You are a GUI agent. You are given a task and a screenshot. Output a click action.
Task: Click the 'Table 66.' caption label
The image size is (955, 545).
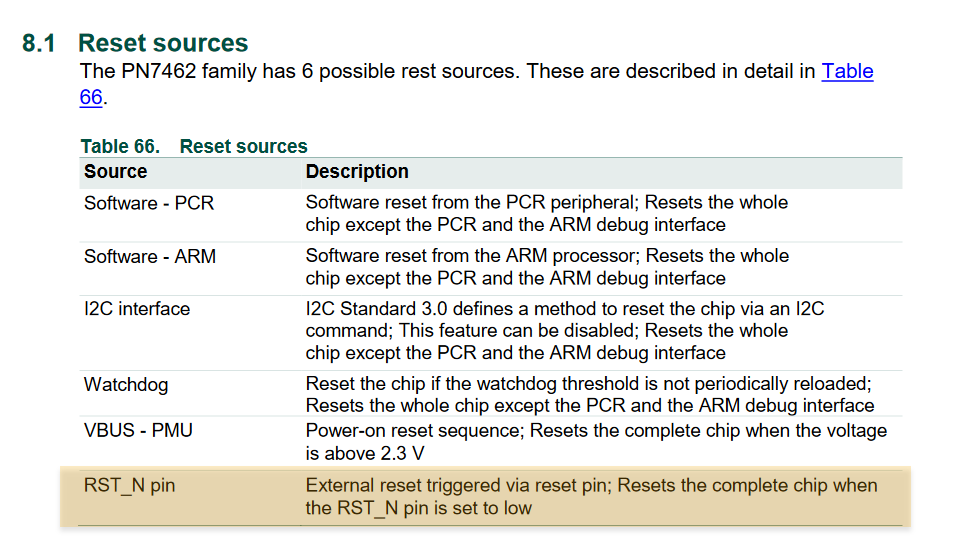point(120,146)
